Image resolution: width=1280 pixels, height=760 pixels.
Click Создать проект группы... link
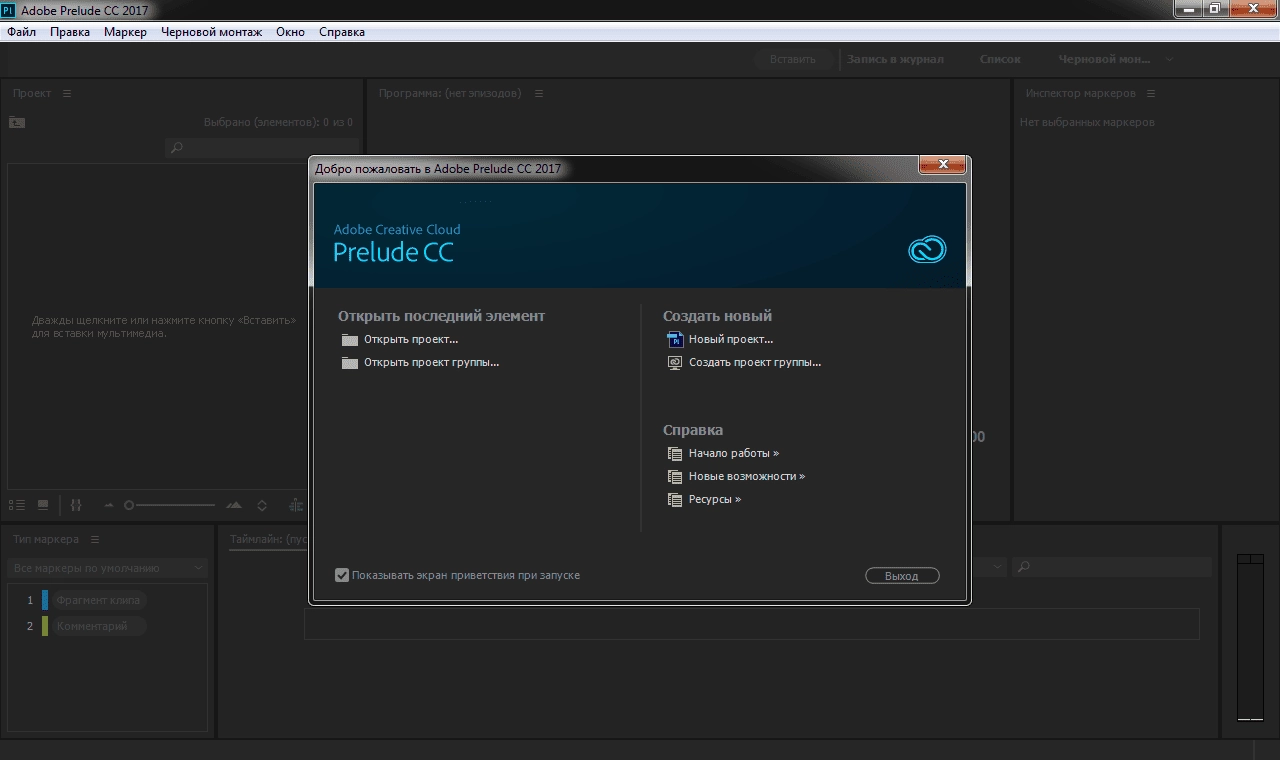tap(755, 363)
